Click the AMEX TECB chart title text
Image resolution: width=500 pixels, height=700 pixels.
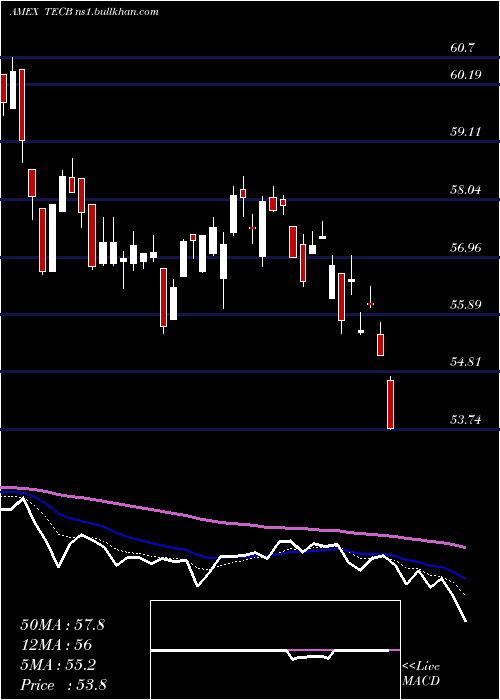click(84, 12)
